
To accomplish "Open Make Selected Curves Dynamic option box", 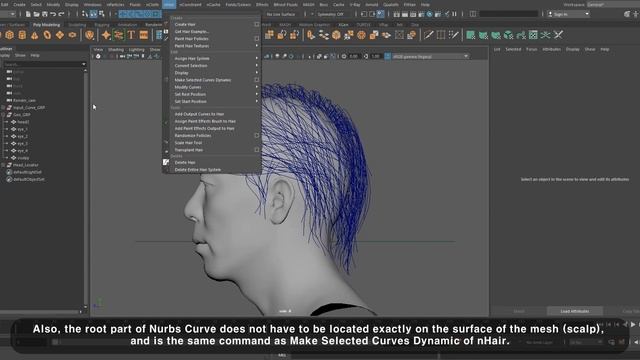I will (257, 80).
